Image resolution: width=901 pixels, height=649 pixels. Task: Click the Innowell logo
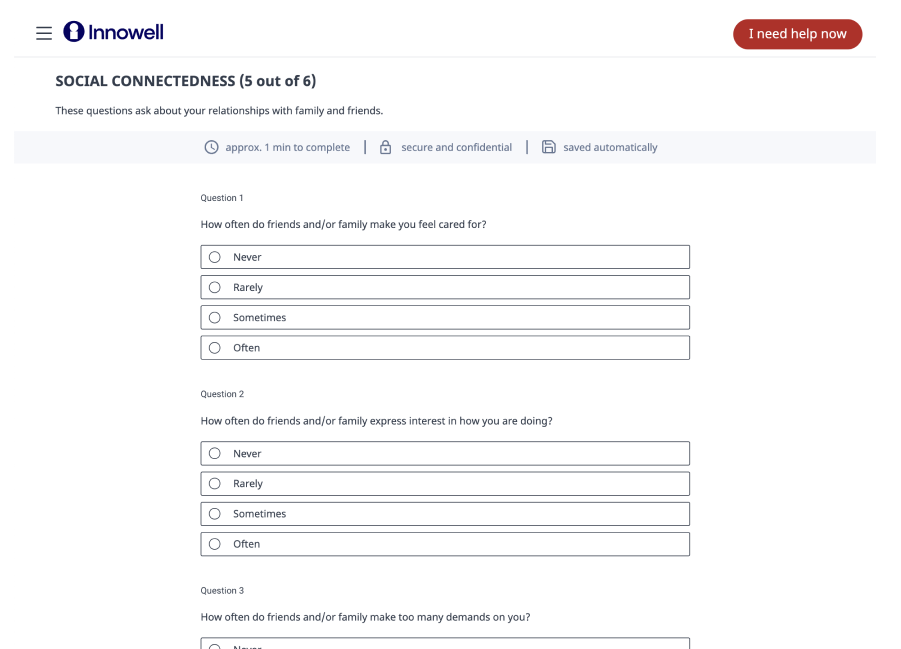tap(113, 32)
